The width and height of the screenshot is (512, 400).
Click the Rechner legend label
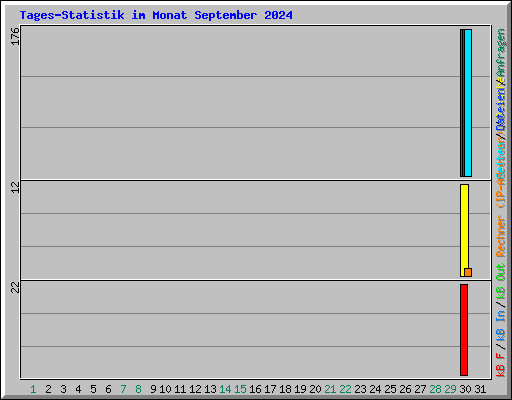501,236
